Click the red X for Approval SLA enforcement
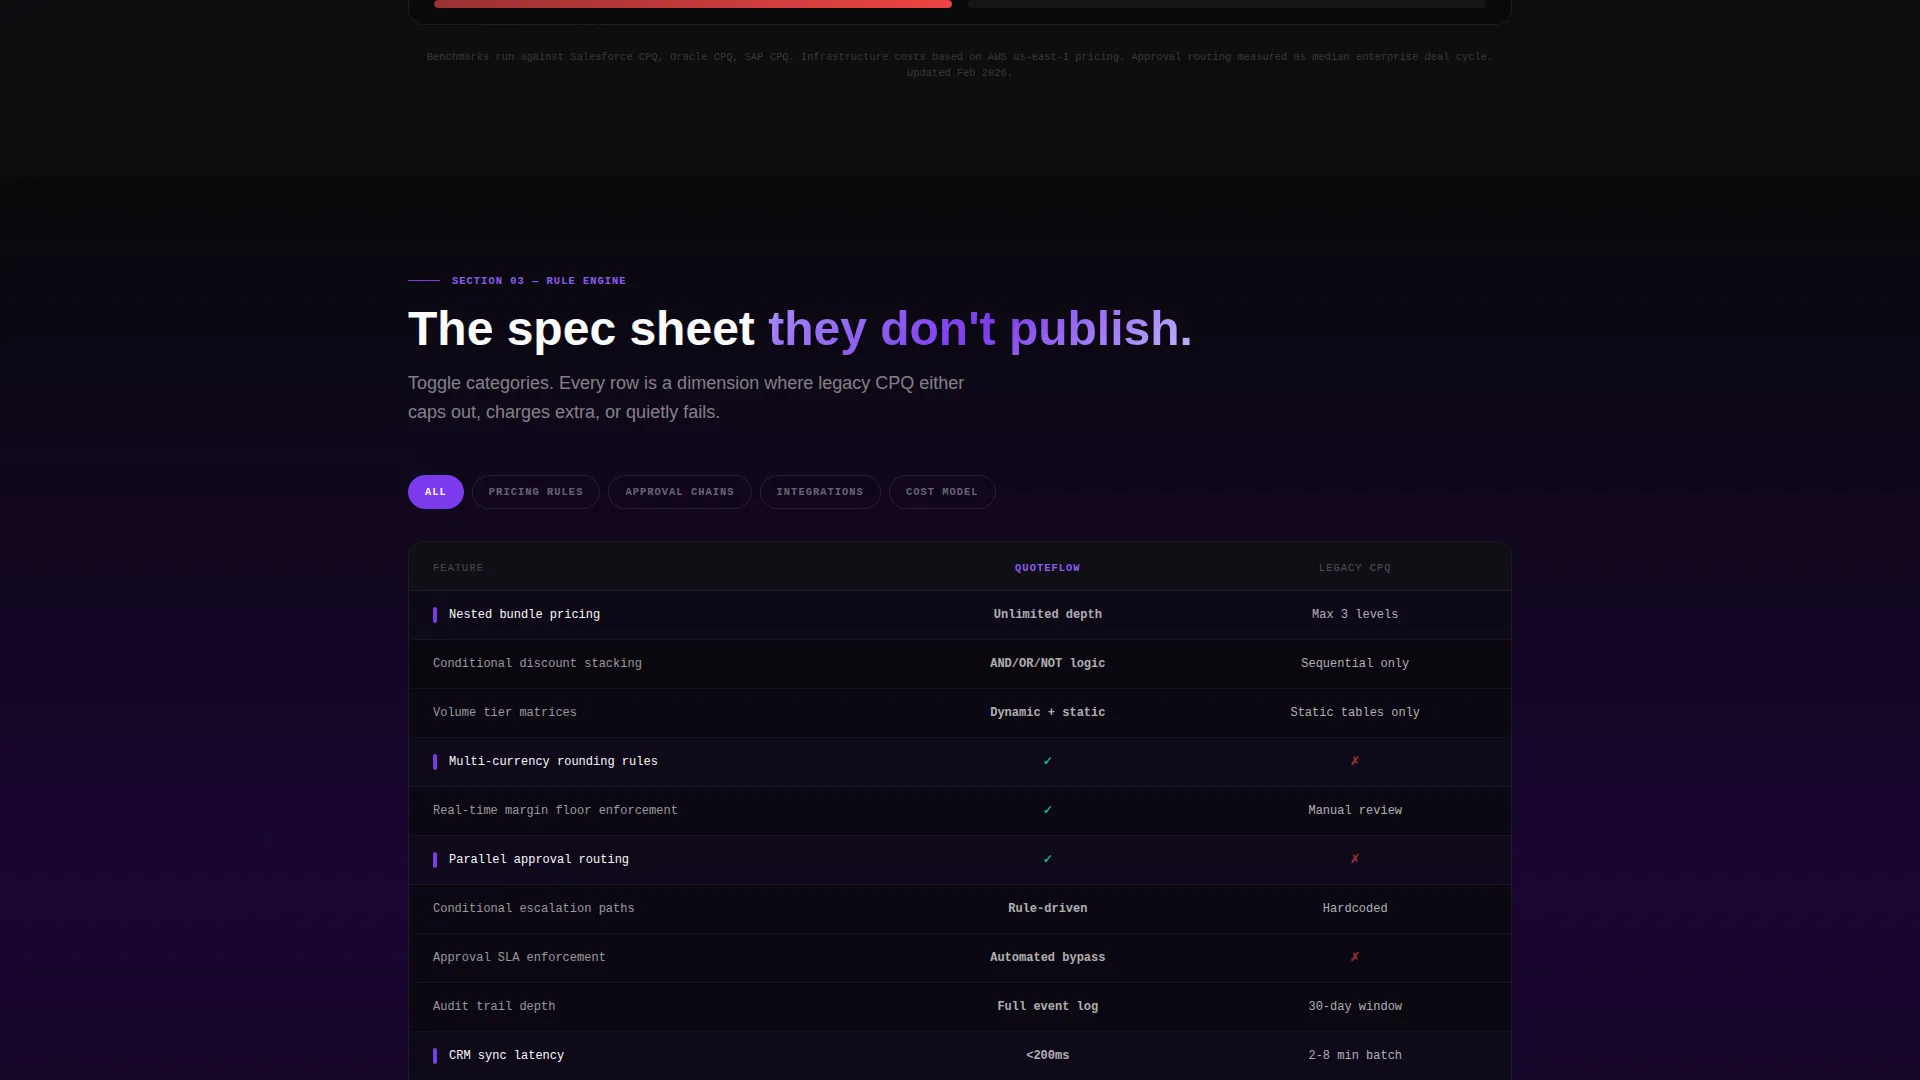The width and height of the screenshot is (1920, 1080). pyautogui.click(x=1355, y=957)
